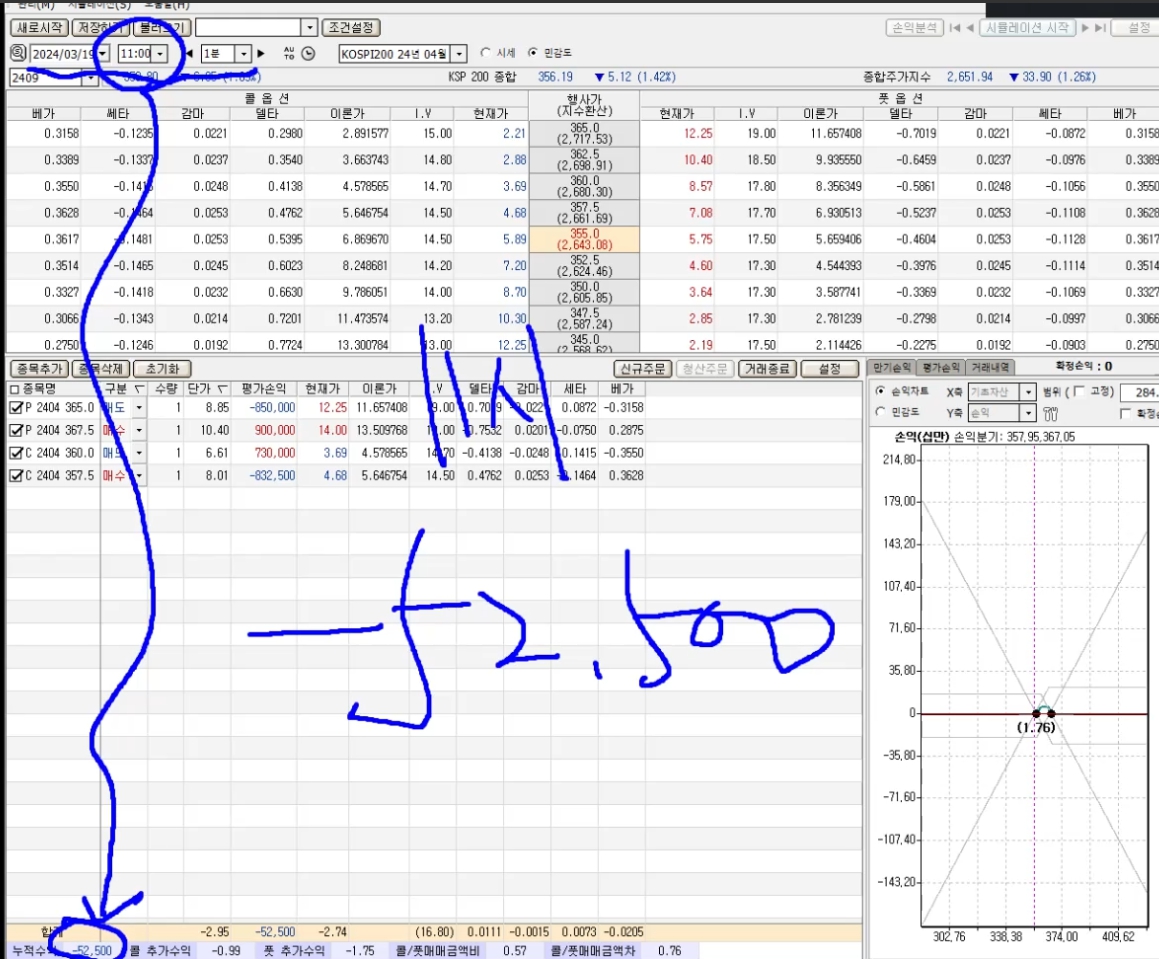Select the 시세 radio button
This screenshot has width=1159, height=959.
point(486,53)
